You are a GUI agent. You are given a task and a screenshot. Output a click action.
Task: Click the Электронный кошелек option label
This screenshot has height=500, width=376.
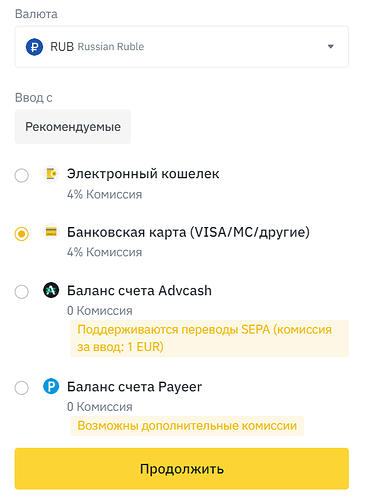pos(143,174)
